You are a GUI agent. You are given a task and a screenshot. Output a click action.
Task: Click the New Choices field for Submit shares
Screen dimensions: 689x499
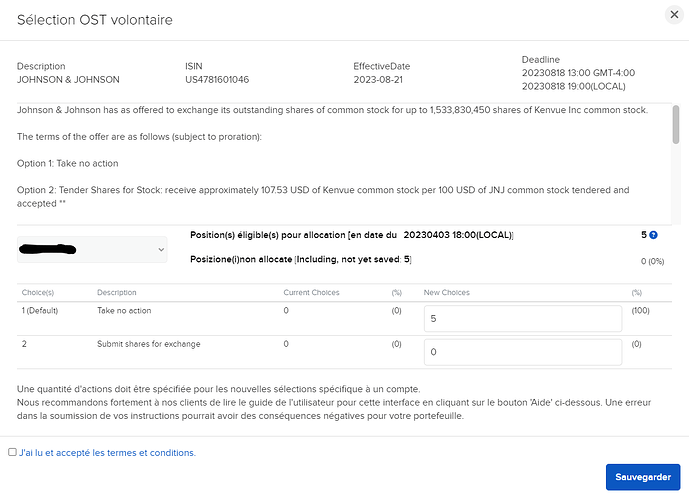click(x=522, y=352)
